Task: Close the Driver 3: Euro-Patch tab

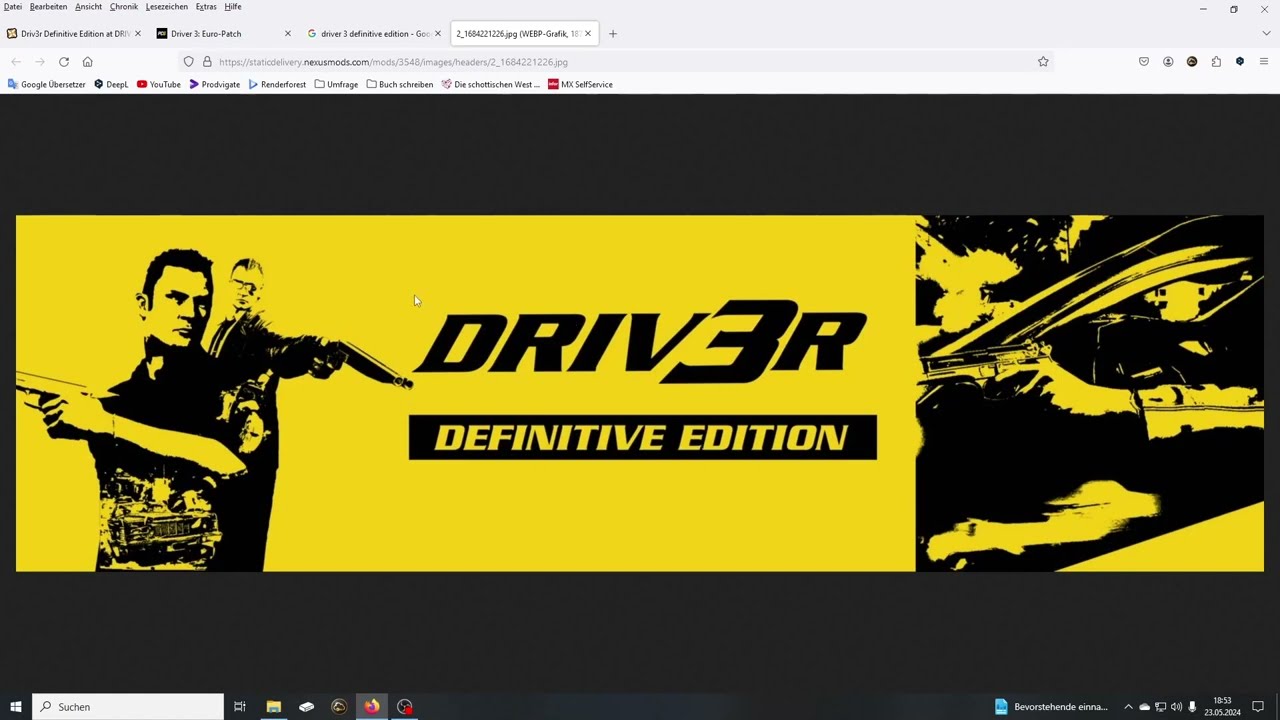Action: 288,34
